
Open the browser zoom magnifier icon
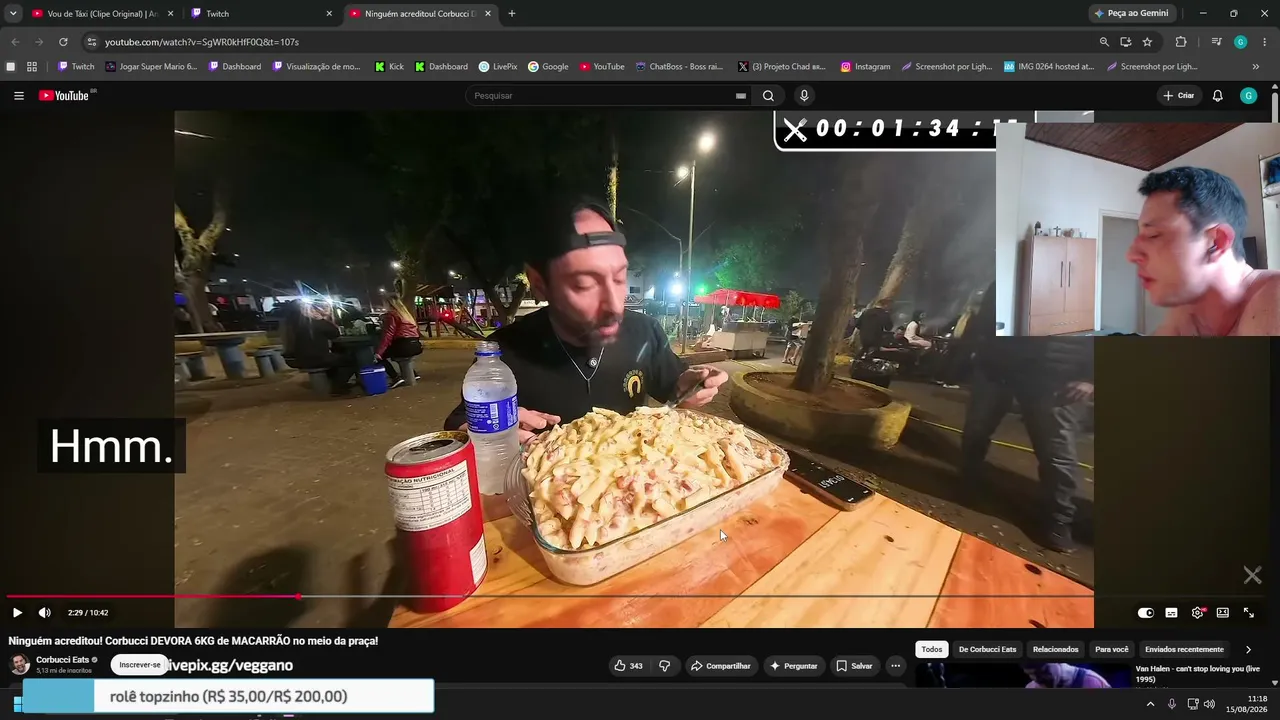[x=1104, y=42]
